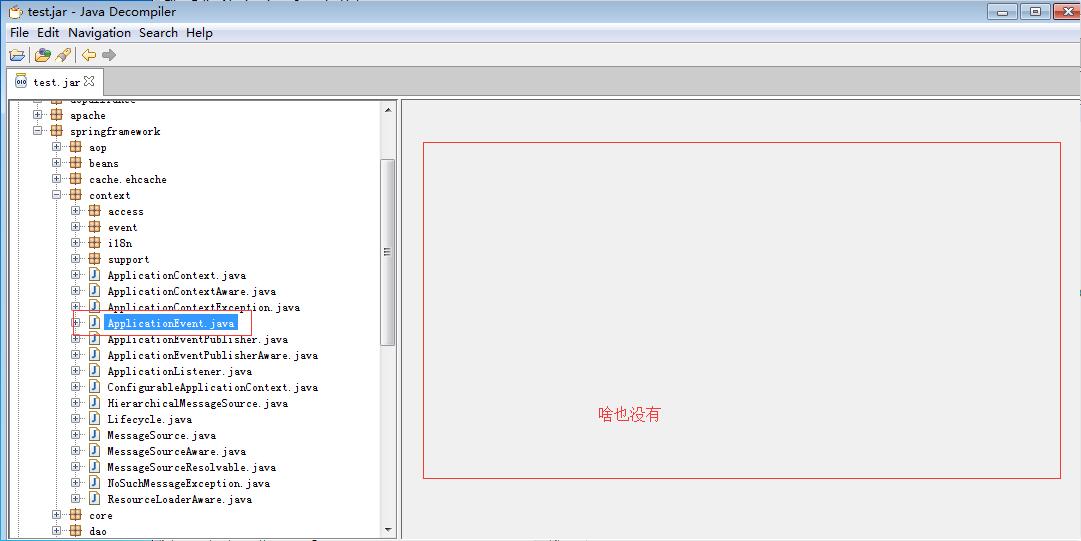Expand the MessageSource.java class node
This screenshot has width=1081, height=541.
76,435
